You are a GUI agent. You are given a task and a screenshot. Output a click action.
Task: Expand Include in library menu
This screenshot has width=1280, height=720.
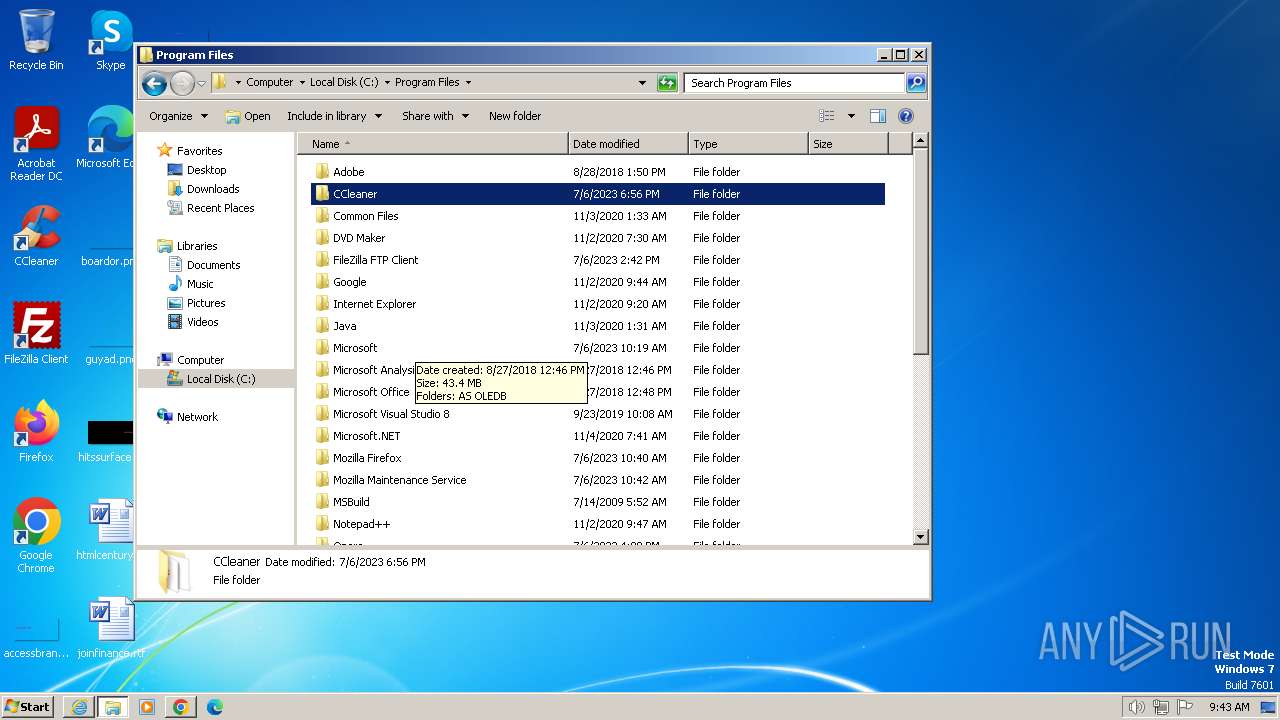(334, 116)
